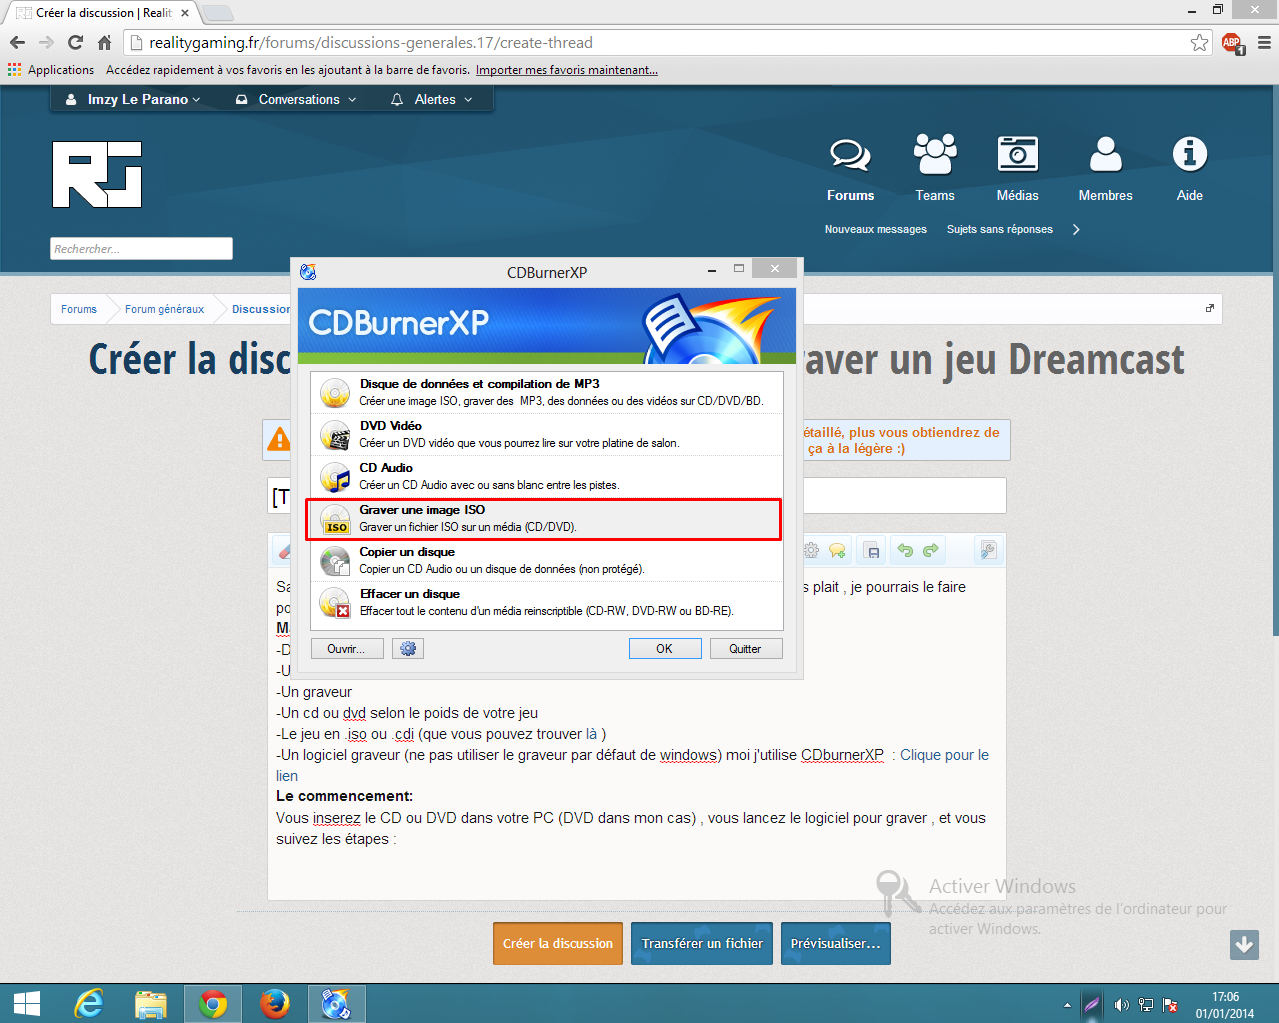1279x1023 pixels.
Task: Focus the Rechercher search field
Action: pyautogui.click(x=141, y=249)
